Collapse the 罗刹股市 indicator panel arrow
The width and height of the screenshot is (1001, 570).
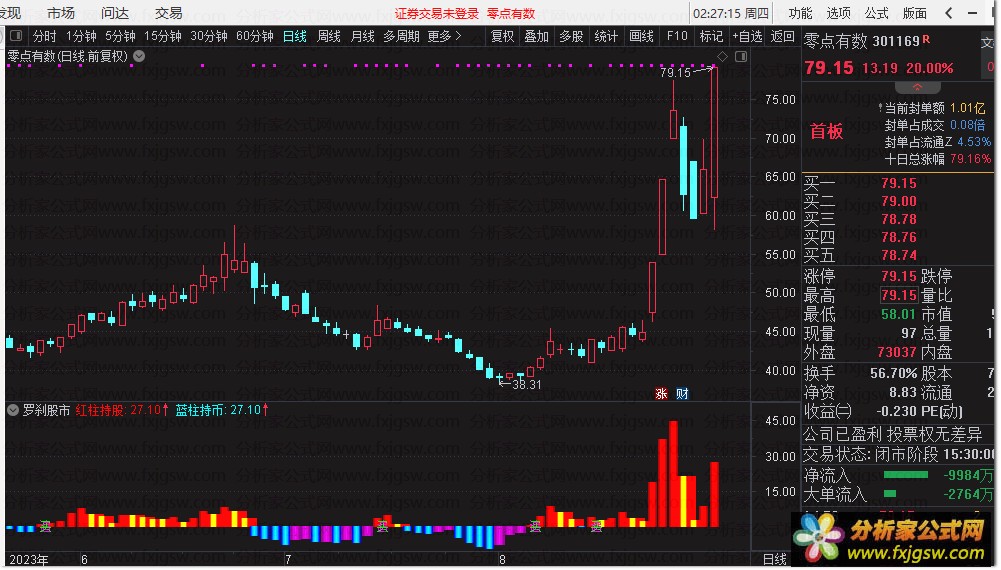pyautogui.click(x=13, y=410)
